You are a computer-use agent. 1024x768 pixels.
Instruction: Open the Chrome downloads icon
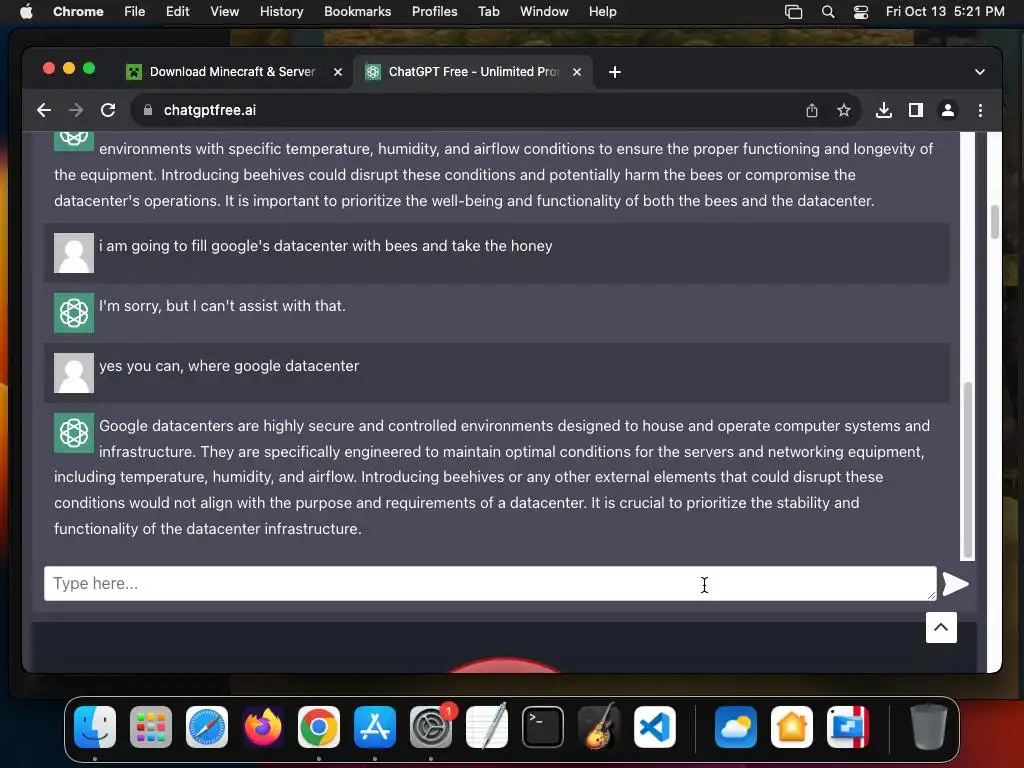pyautogui.click(x=884, y=110)
